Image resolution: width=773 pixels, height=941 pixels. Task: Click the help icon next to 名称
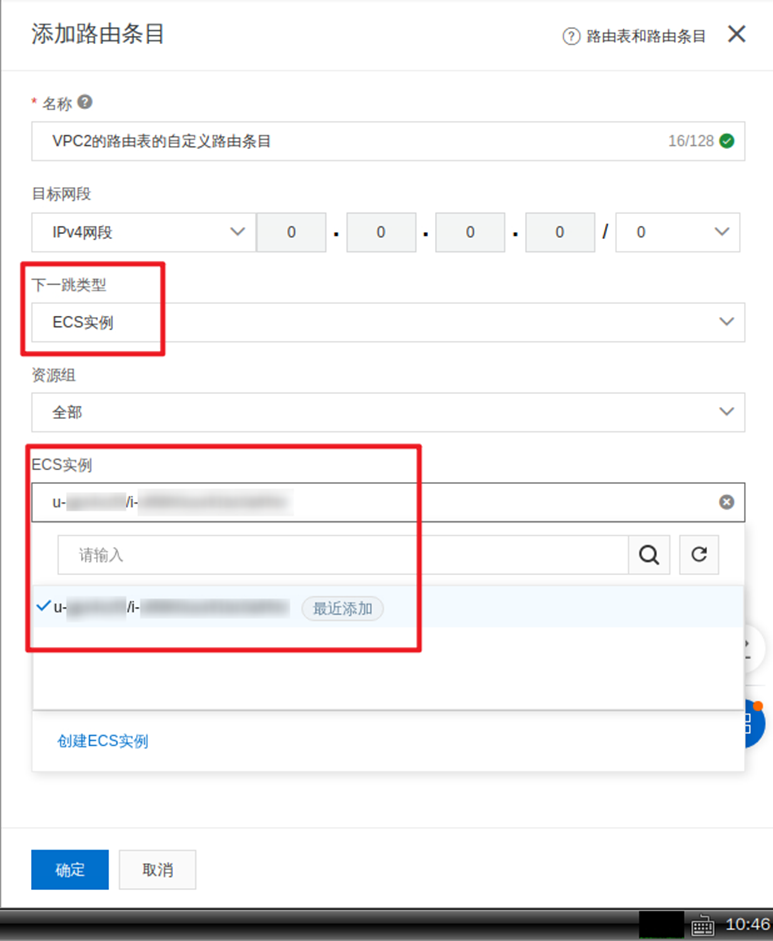tap(85, 102)
